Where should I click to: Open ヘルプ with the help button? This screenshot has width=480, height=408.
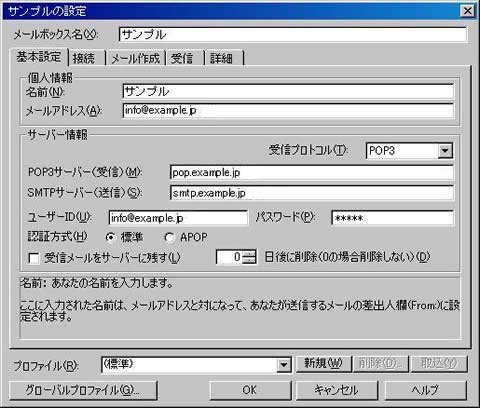(x=426, y=390)
